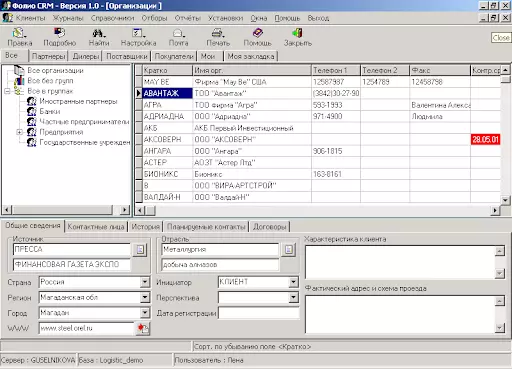Viewport: 512px width, 369px height.
Task: Open the Инициатор dropdown
Action: click(293, 282)
